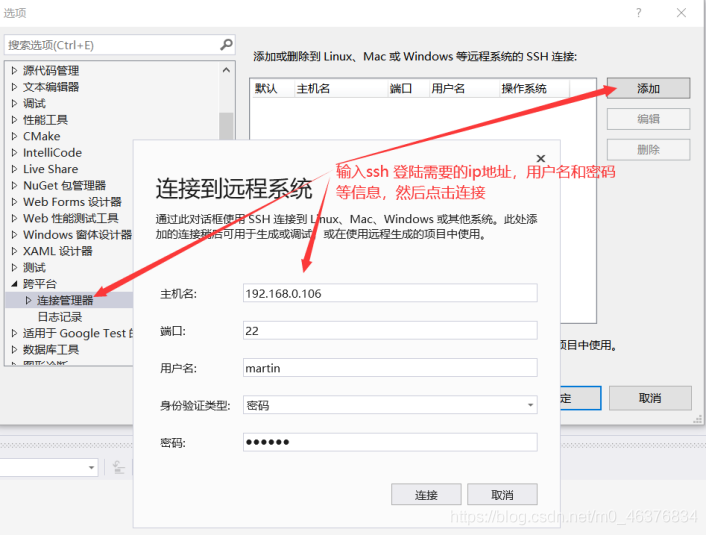This screenshot has width=707, height=535.
Task: Click the 端口 column header
Action: point(408,88)
